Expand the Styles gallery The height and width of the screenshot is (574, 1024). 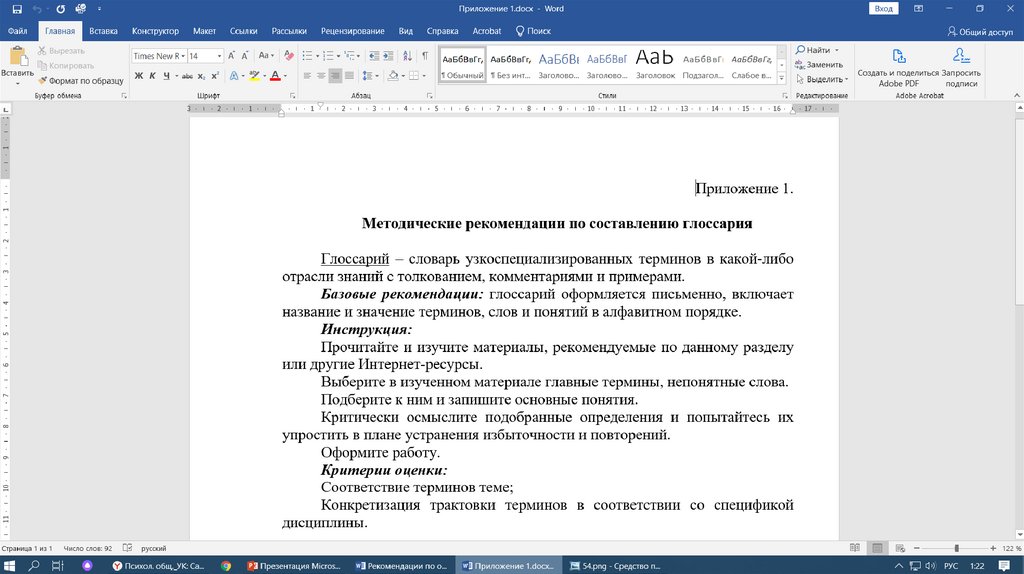tap(780, 76)
